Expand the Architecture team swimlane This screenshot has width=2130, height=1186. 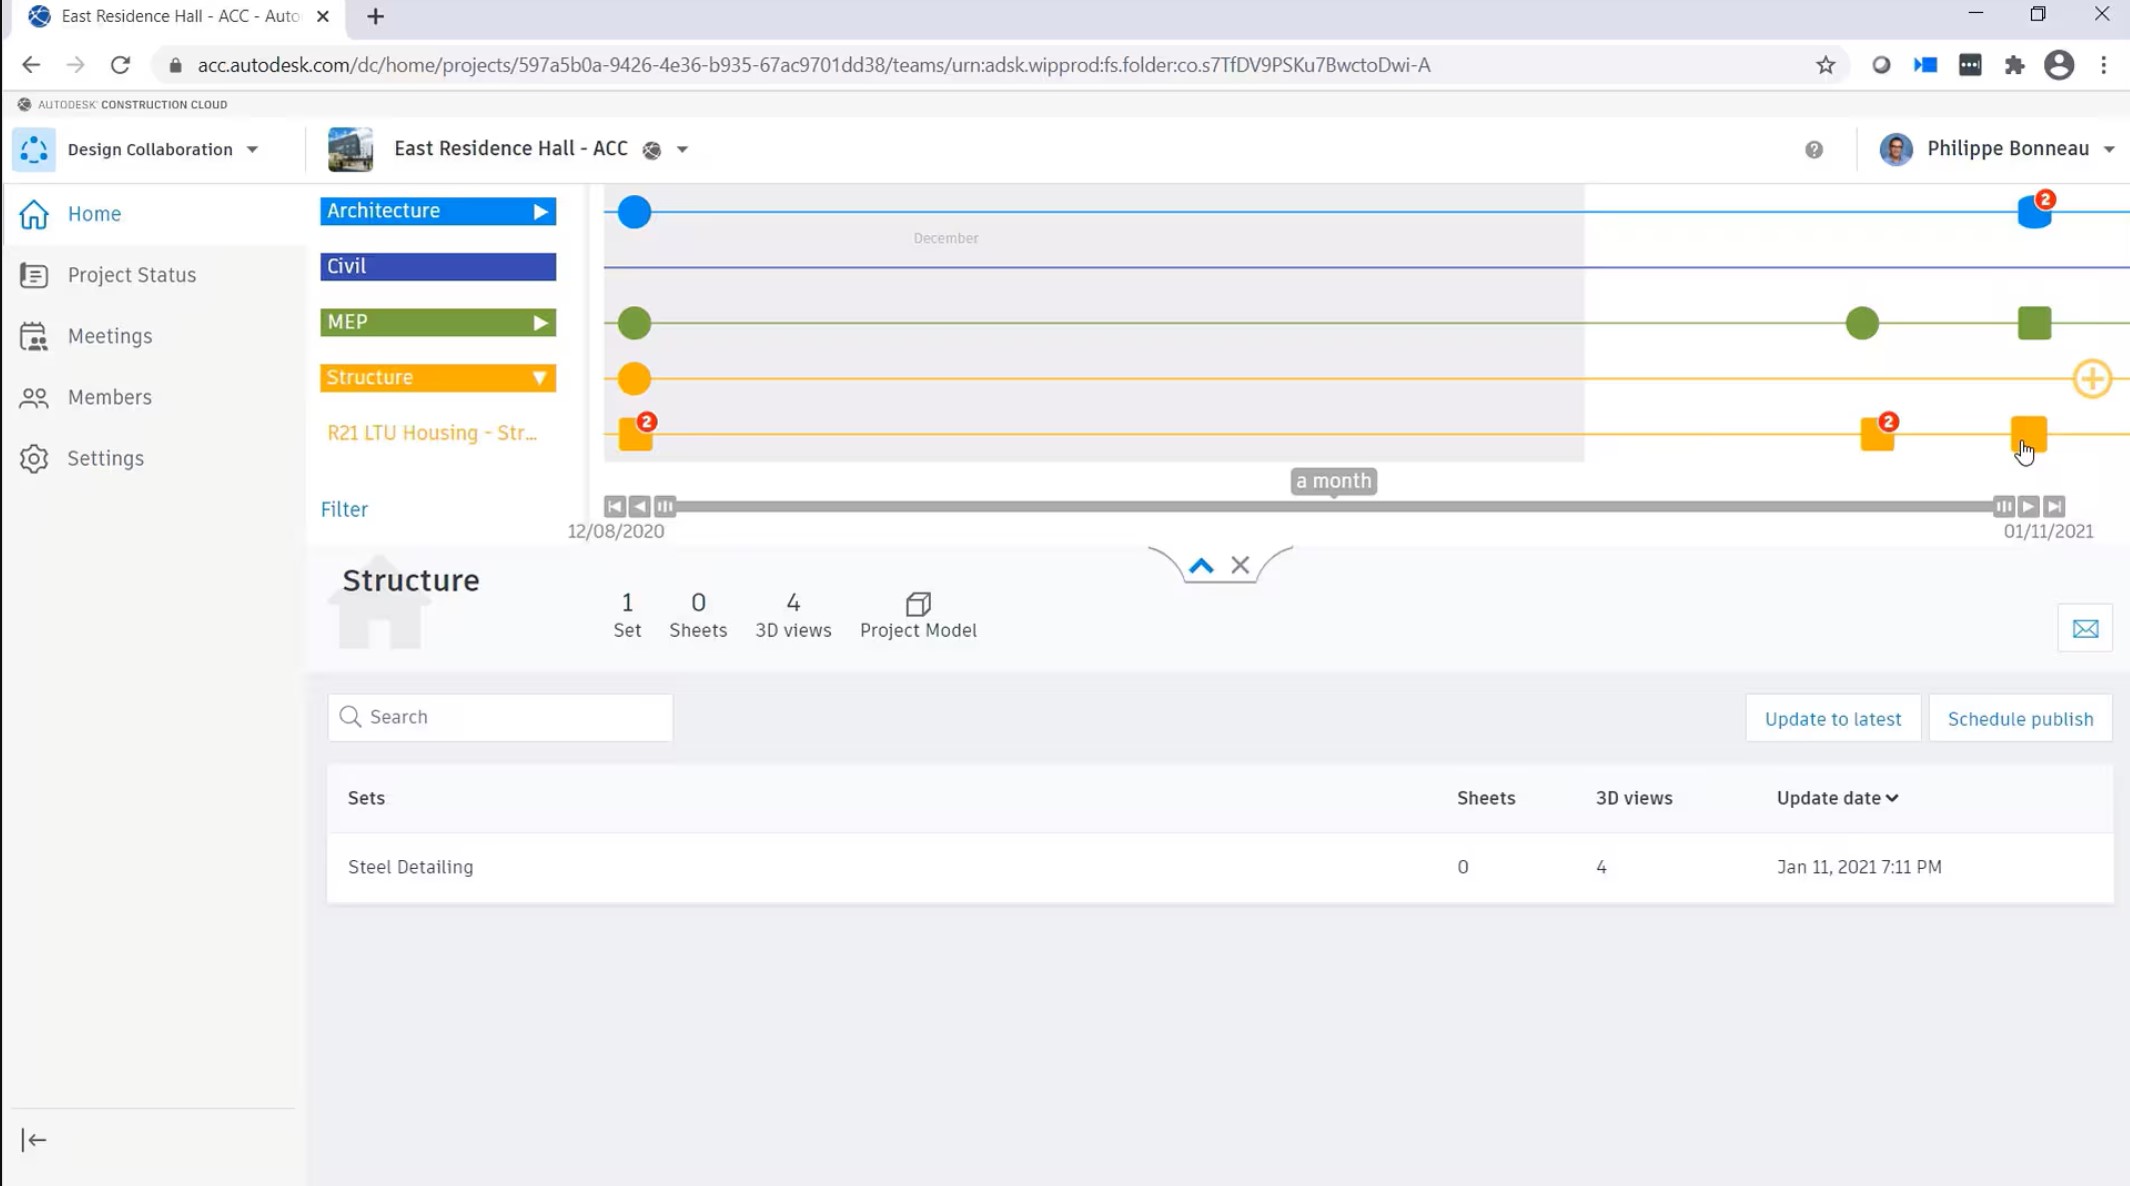(x=539, y=211)
